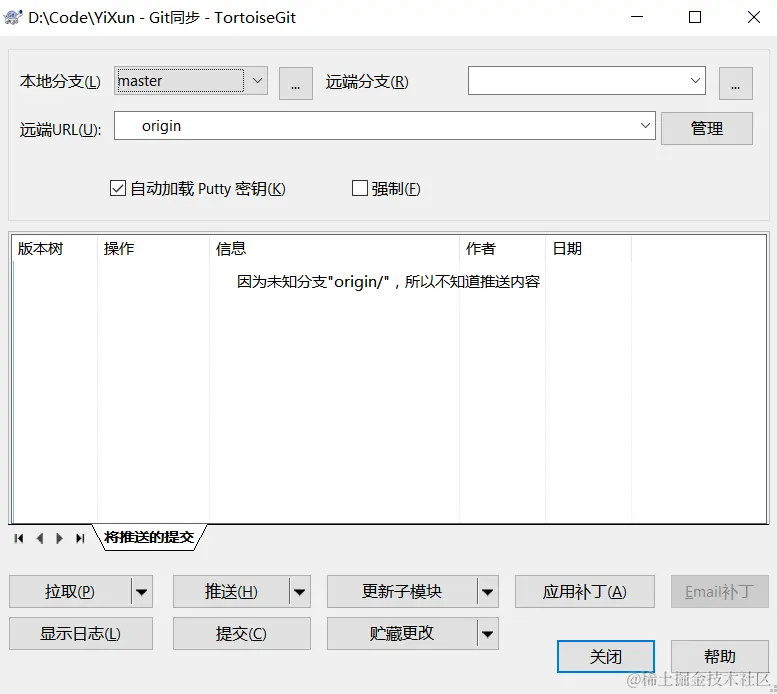Click the 拉取(P) button
This screenshot has width=777, height=694.
70,591
